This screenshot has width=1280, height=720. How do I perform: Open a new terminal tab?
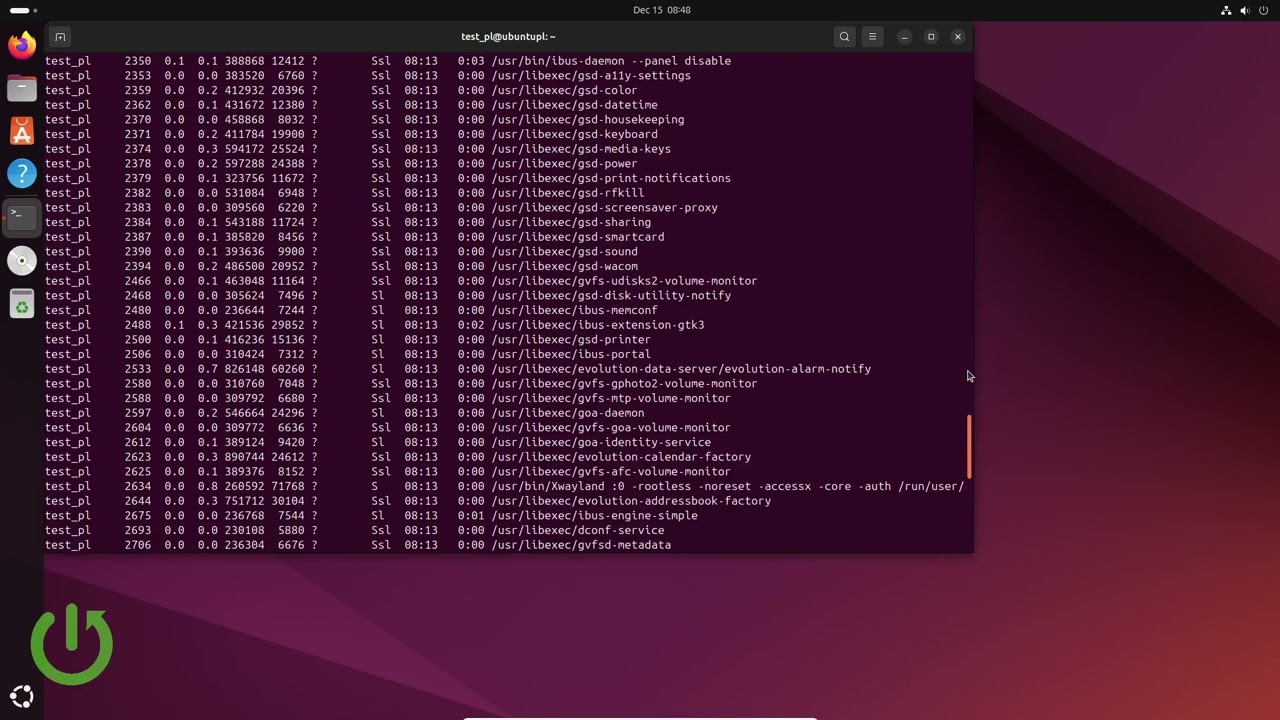pos(60,37)
